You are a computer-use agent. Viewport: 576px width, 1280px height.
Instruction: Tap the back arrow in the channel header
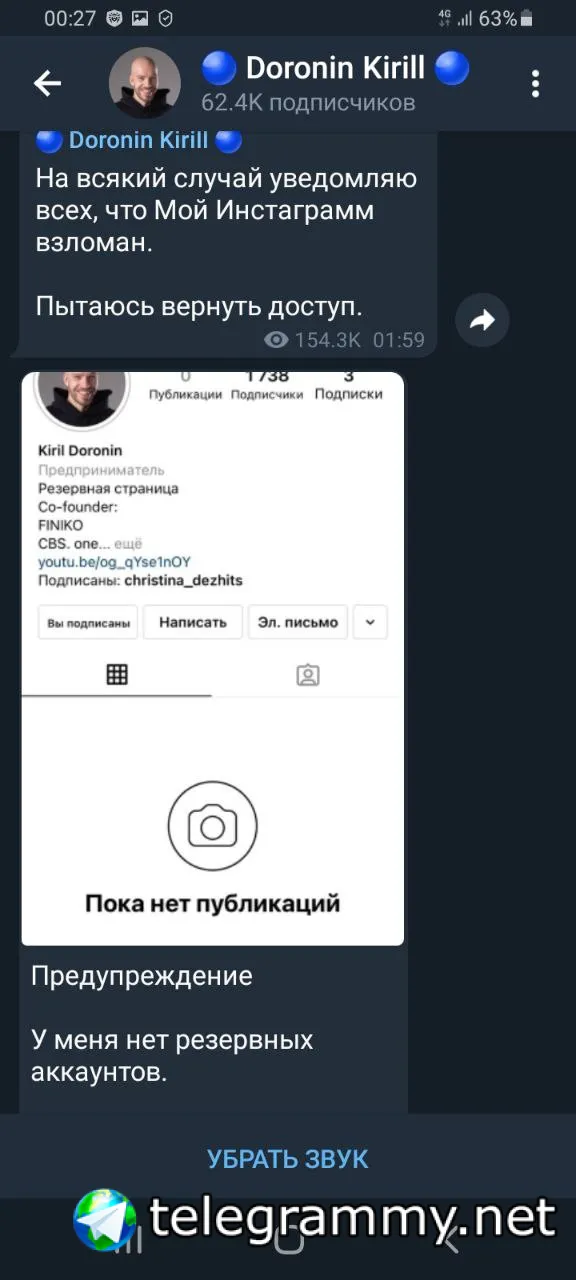point(47,83)
